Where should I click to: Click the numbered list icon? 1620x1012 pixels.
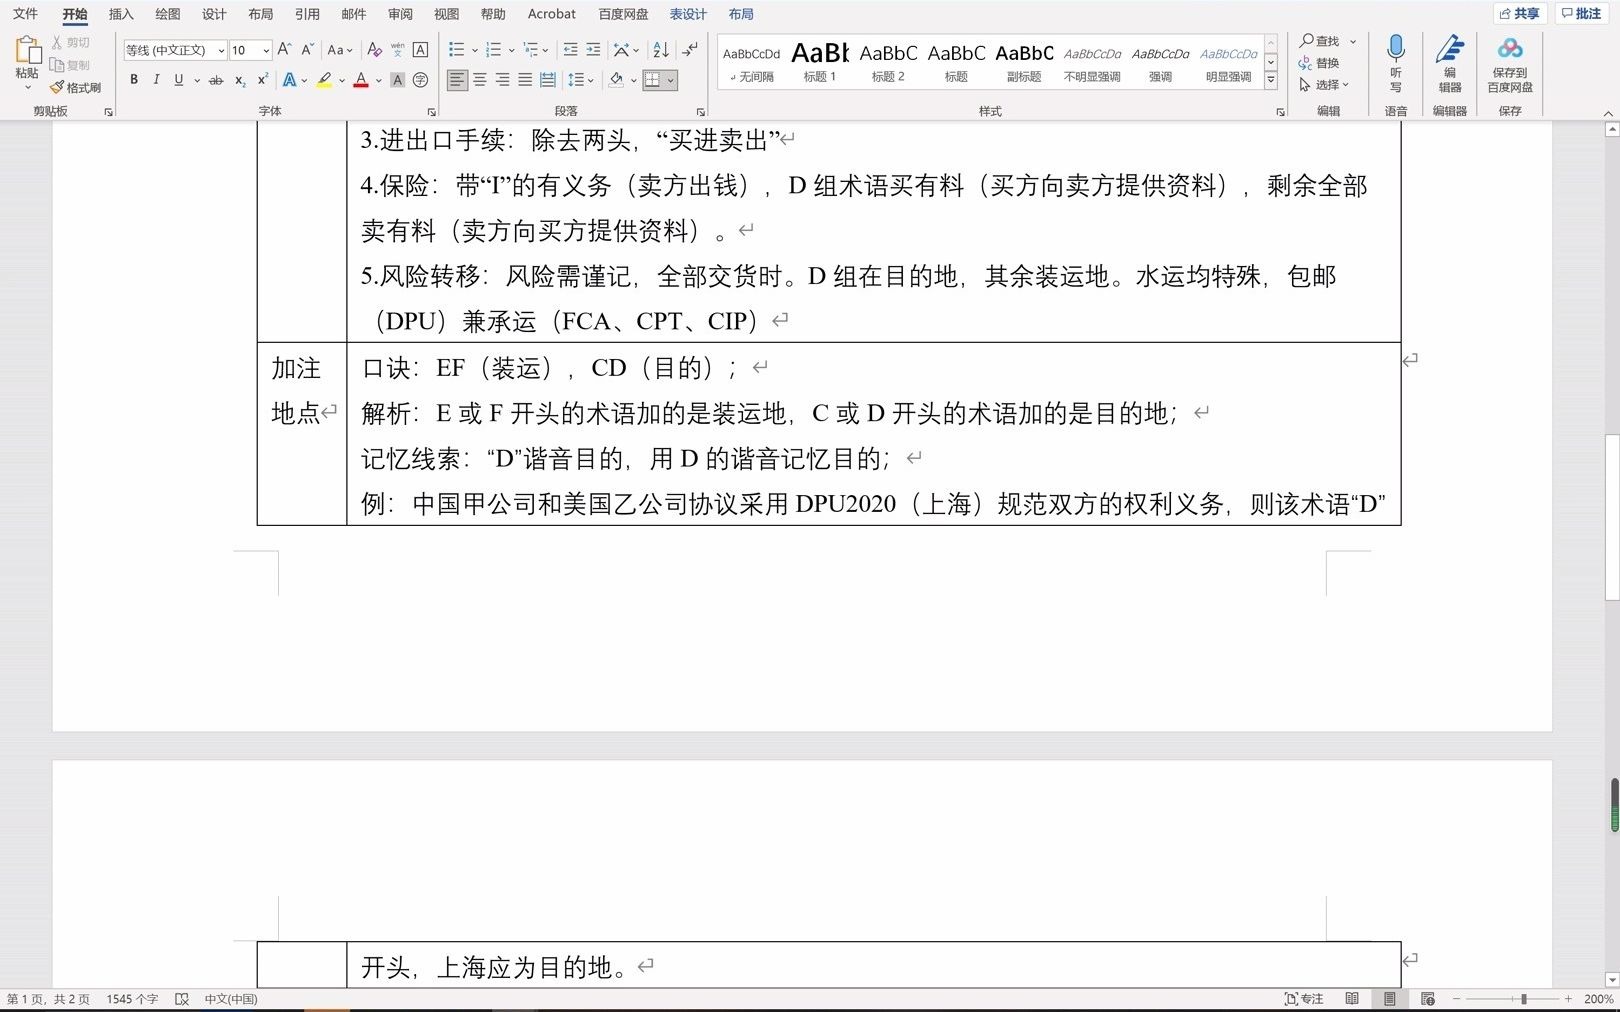[x=493, y=49]
